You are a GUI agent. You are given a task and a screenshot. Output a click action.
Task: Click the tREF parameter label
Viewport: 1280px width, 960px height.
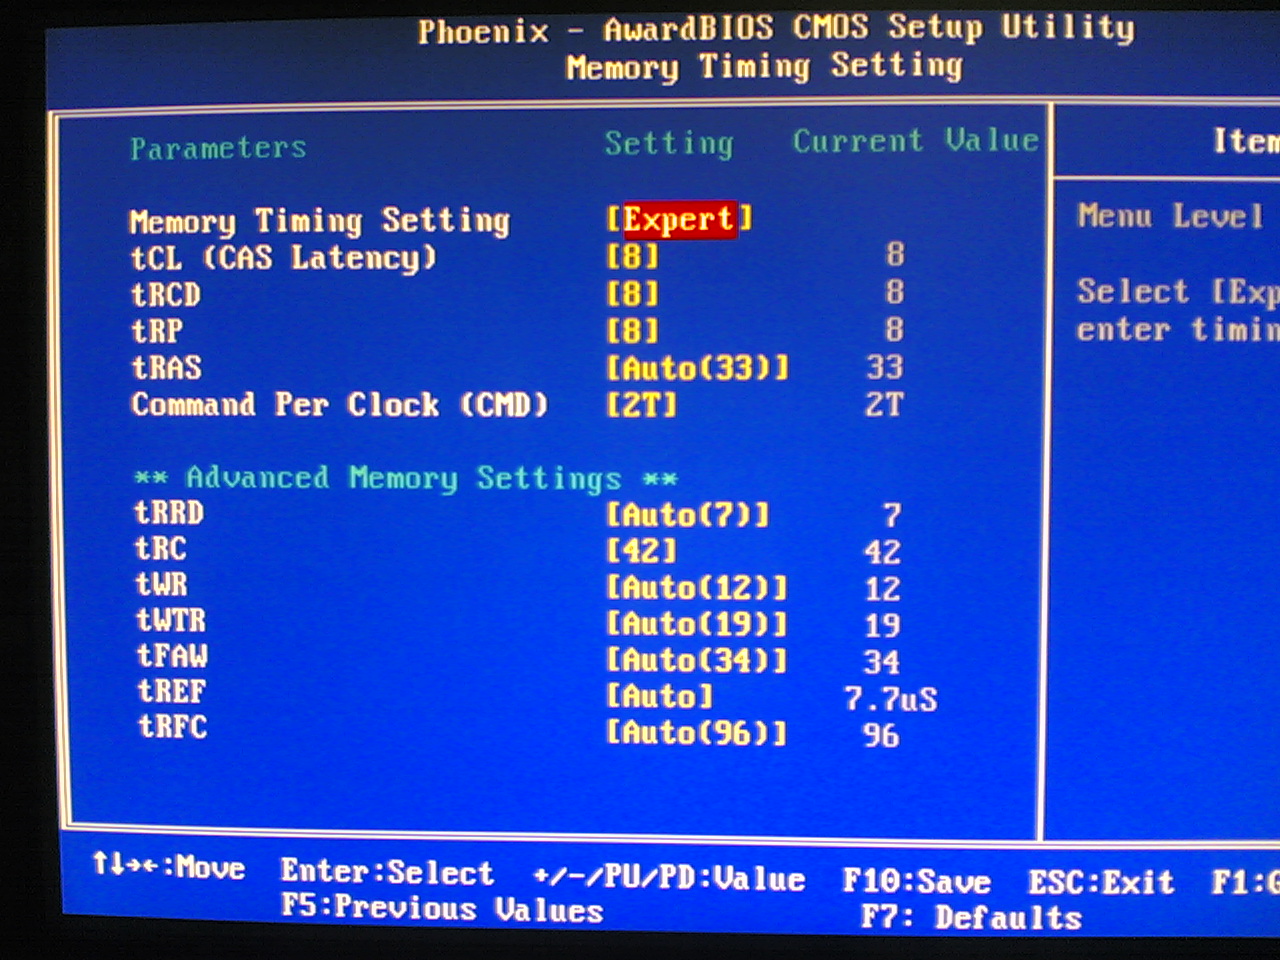tap(172, 692)
